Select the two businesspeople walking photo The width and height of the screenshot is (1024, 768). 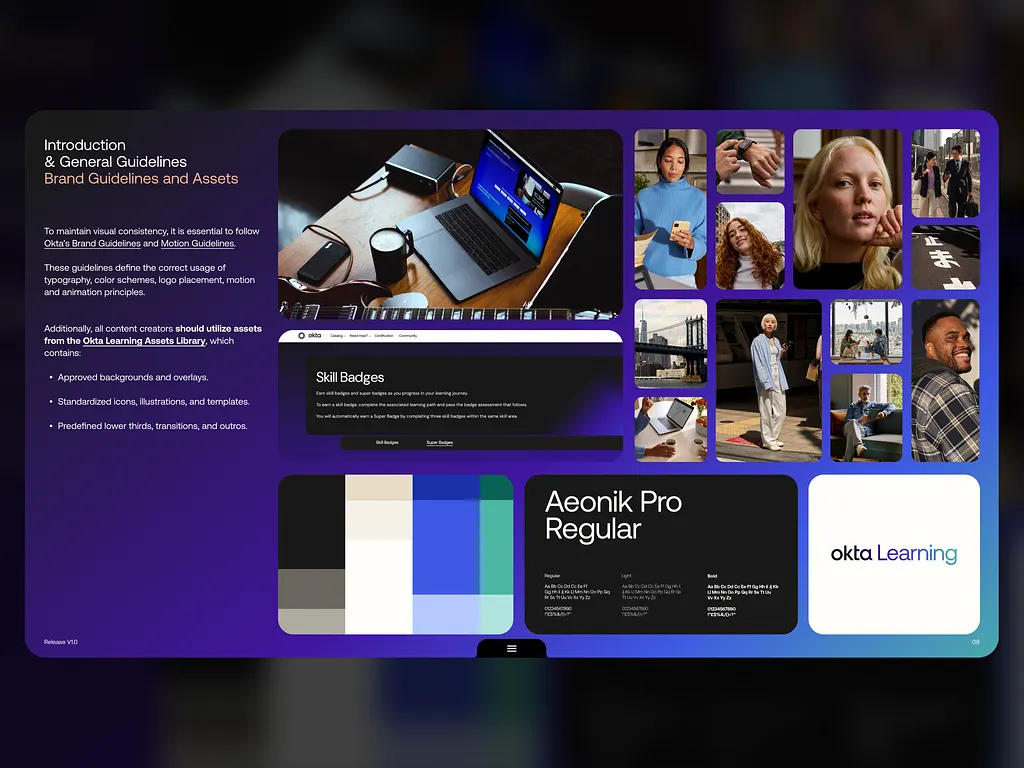point(945,173)
